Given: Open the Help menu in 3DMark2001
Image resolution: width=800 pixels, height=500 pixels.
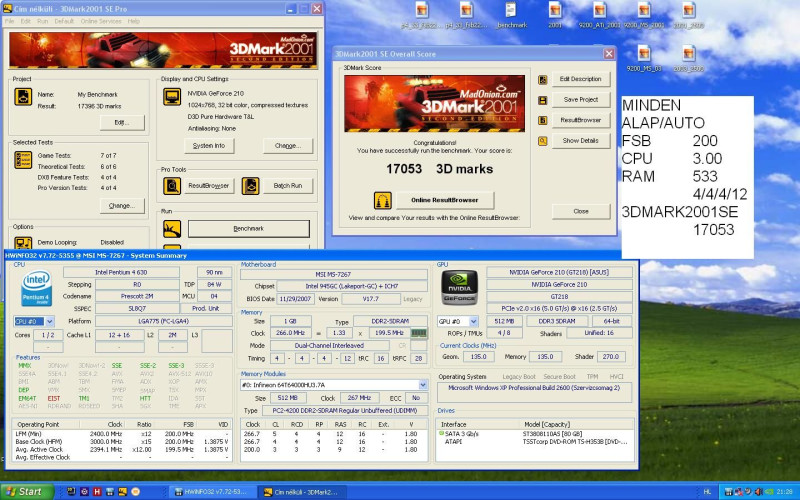Looking at the screenshot, I should (134, 21).
